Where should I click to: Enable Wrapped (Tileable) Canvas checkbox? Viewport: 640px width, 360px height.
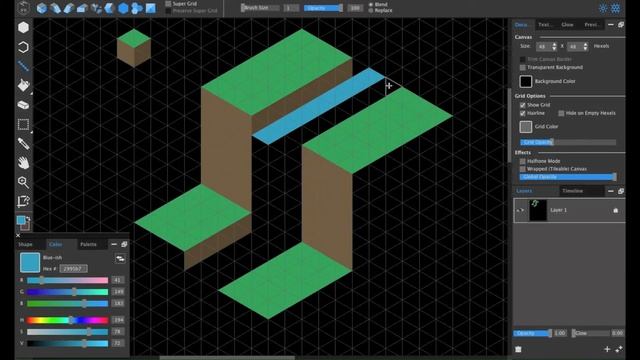522,169
